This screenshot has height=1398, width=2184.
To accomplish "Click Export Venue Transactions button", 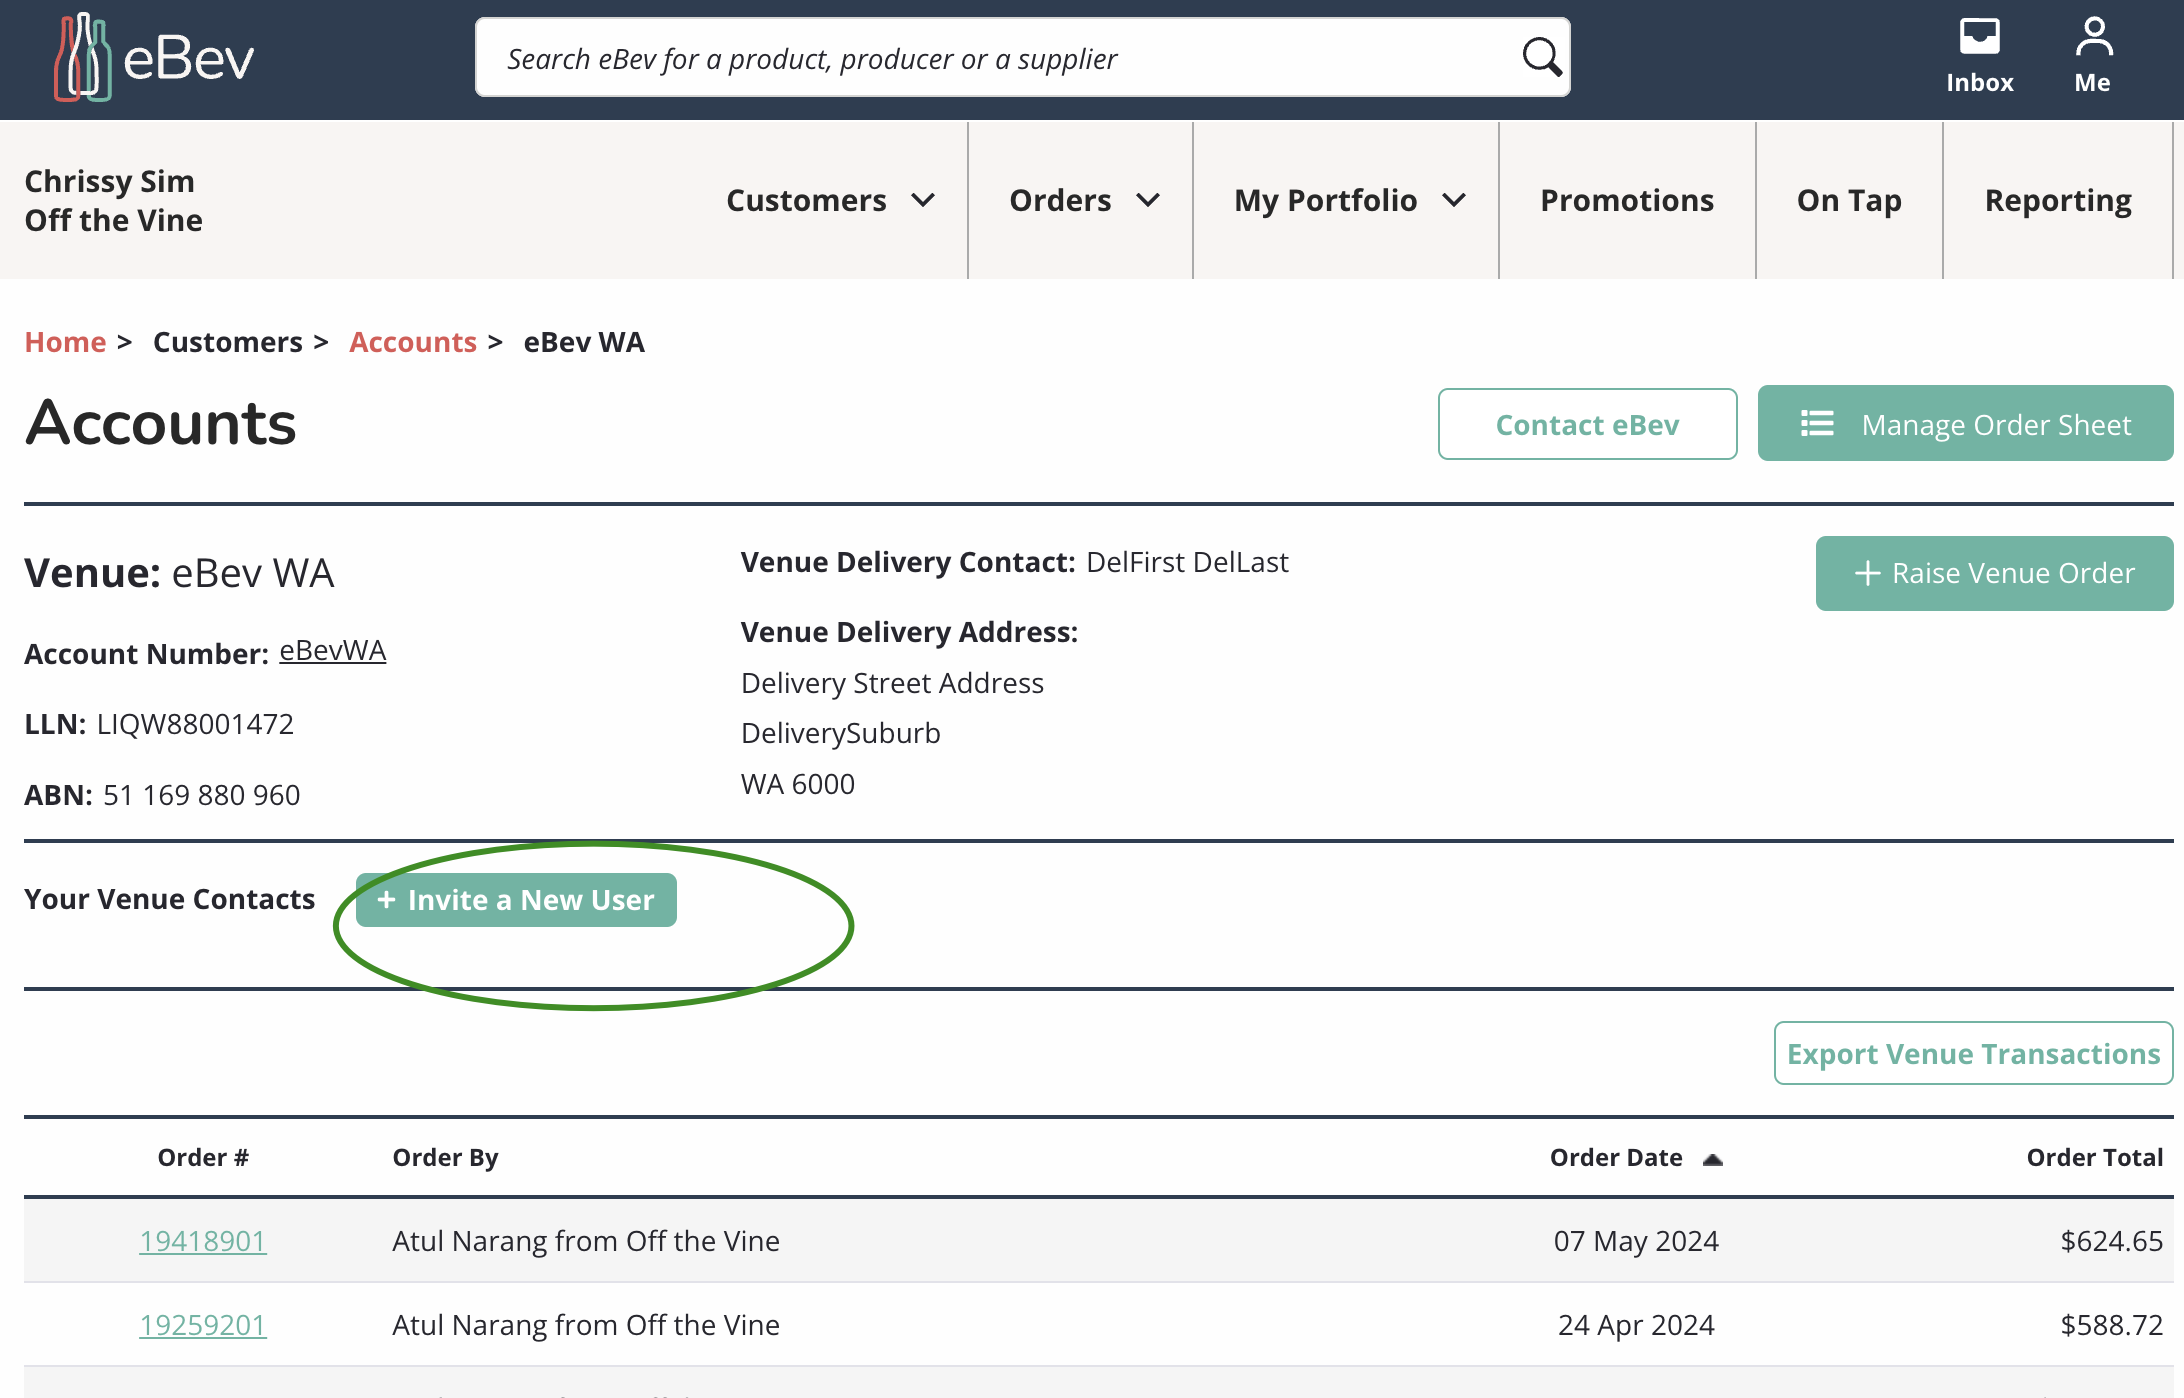I will pos(1973,1054).
